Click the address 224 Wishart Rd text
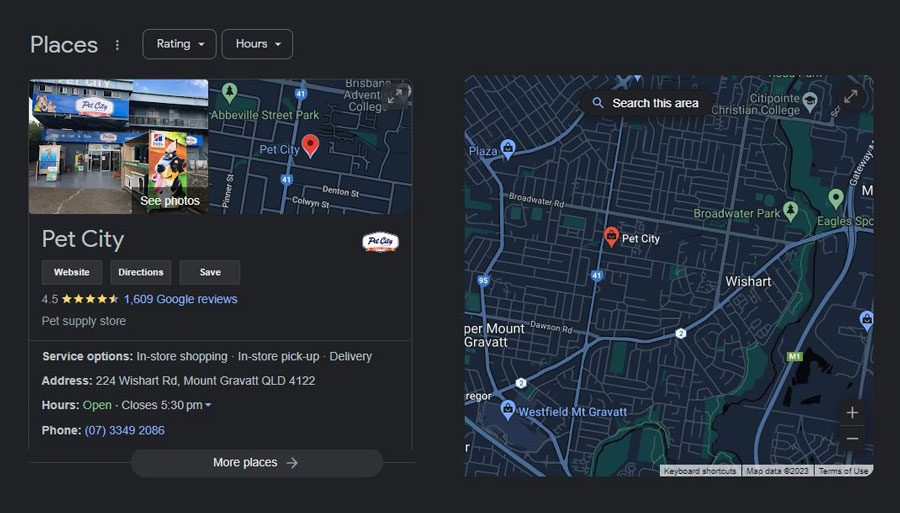Screen dimensions: 900x513 [205, 381]
